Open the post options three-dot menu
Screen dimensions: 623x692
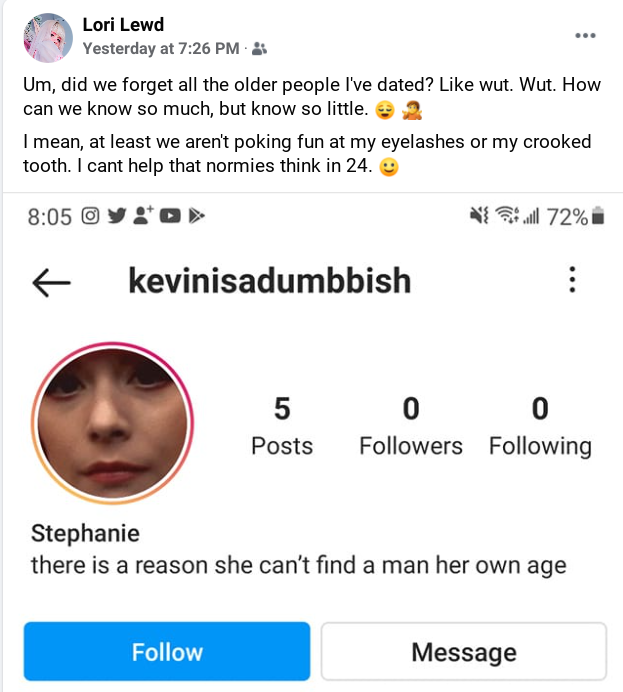(x=585, y=35)
